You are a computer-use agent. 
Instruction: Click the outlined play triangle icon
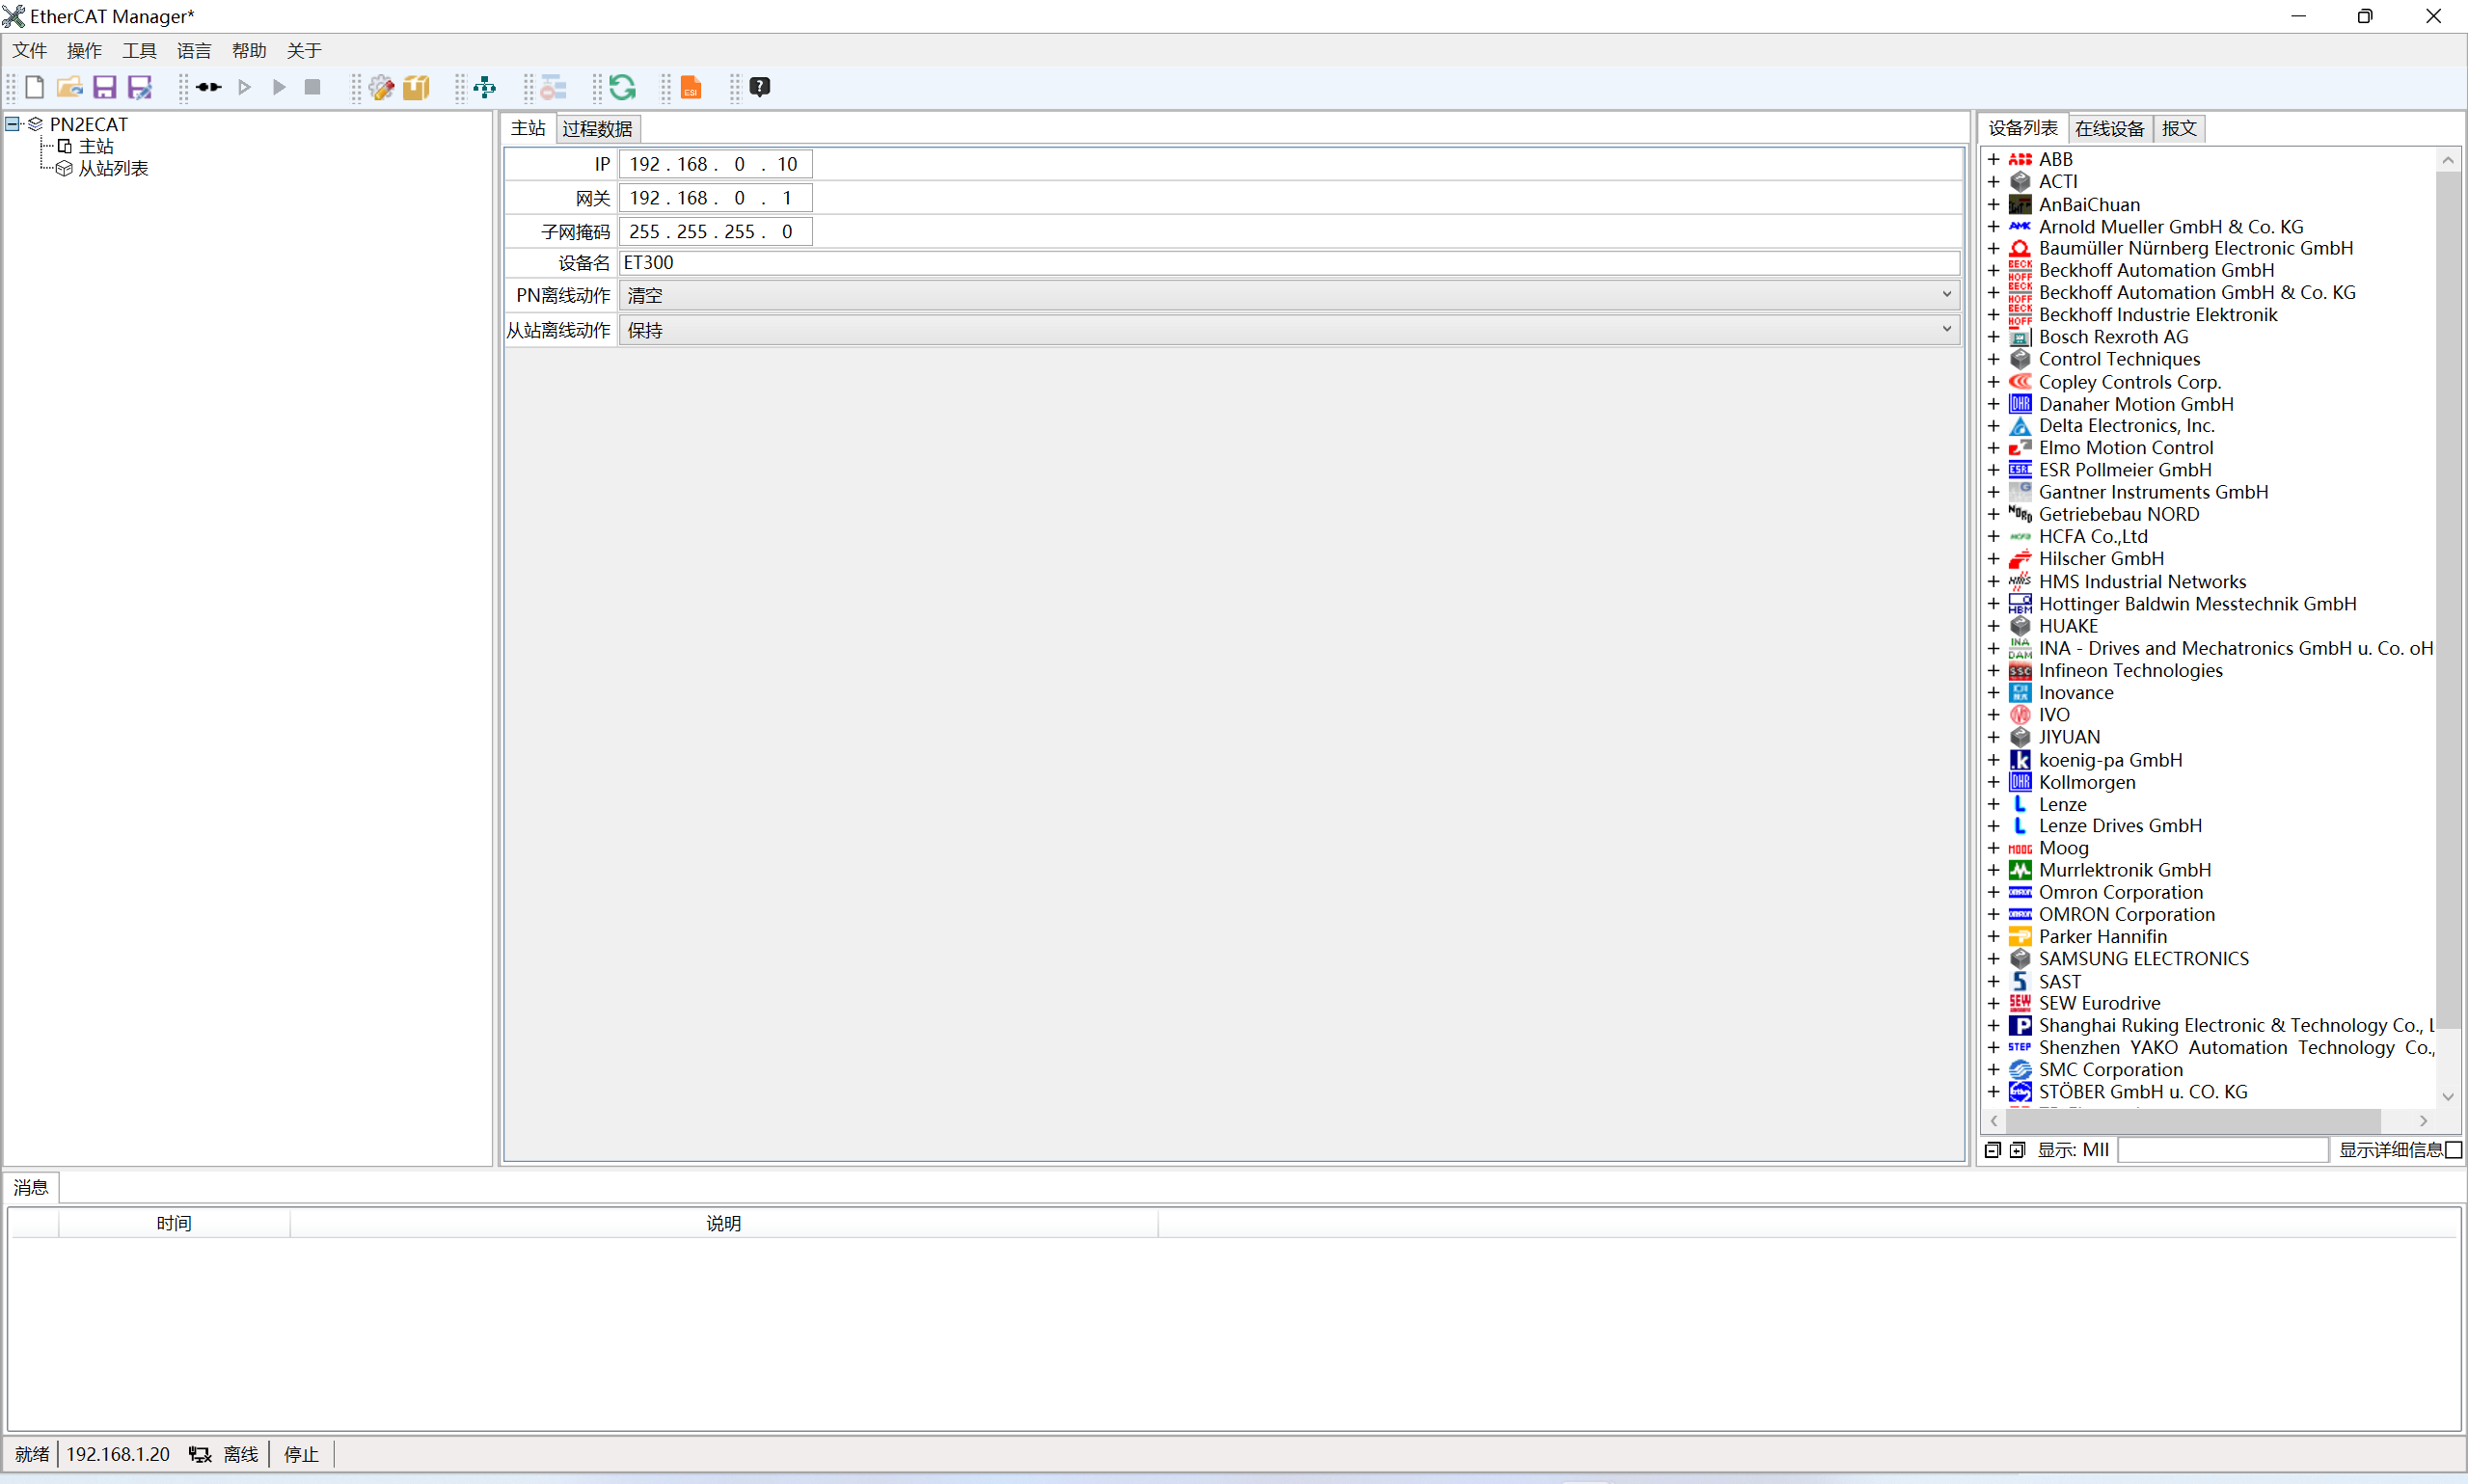(x=244, y=87)
